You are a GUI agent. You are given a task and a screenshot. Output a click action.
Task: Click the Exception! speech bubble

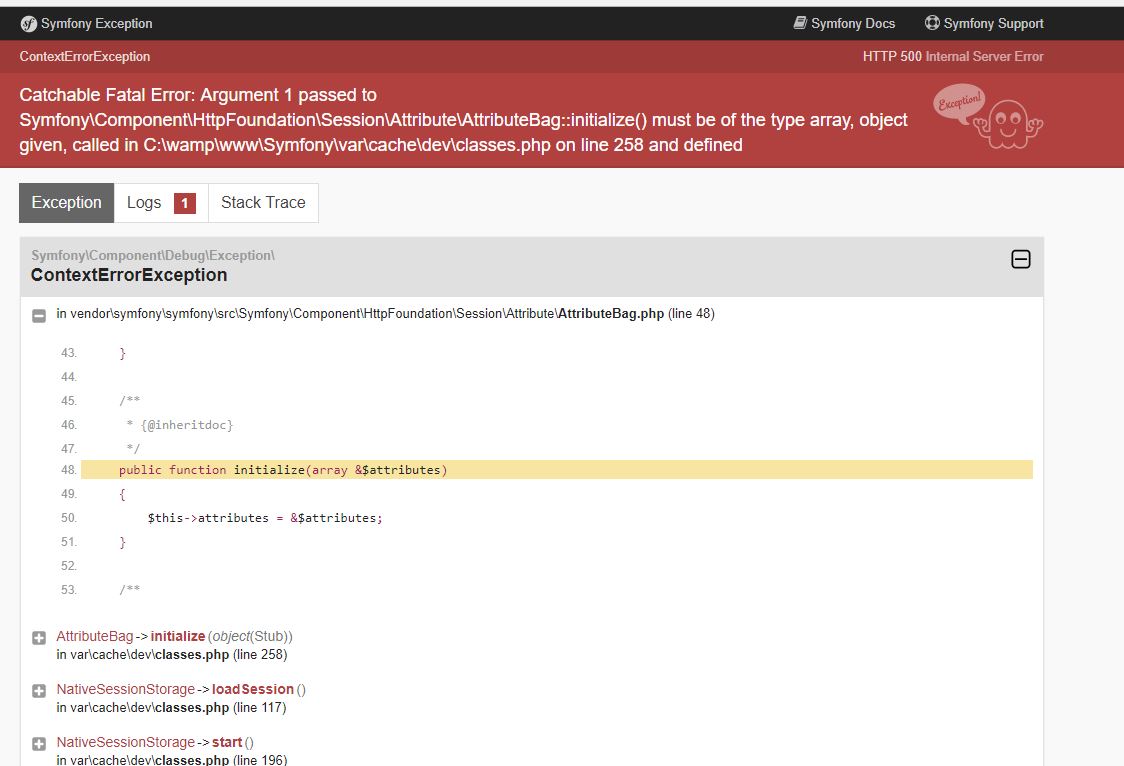click(x=960, y=103)
